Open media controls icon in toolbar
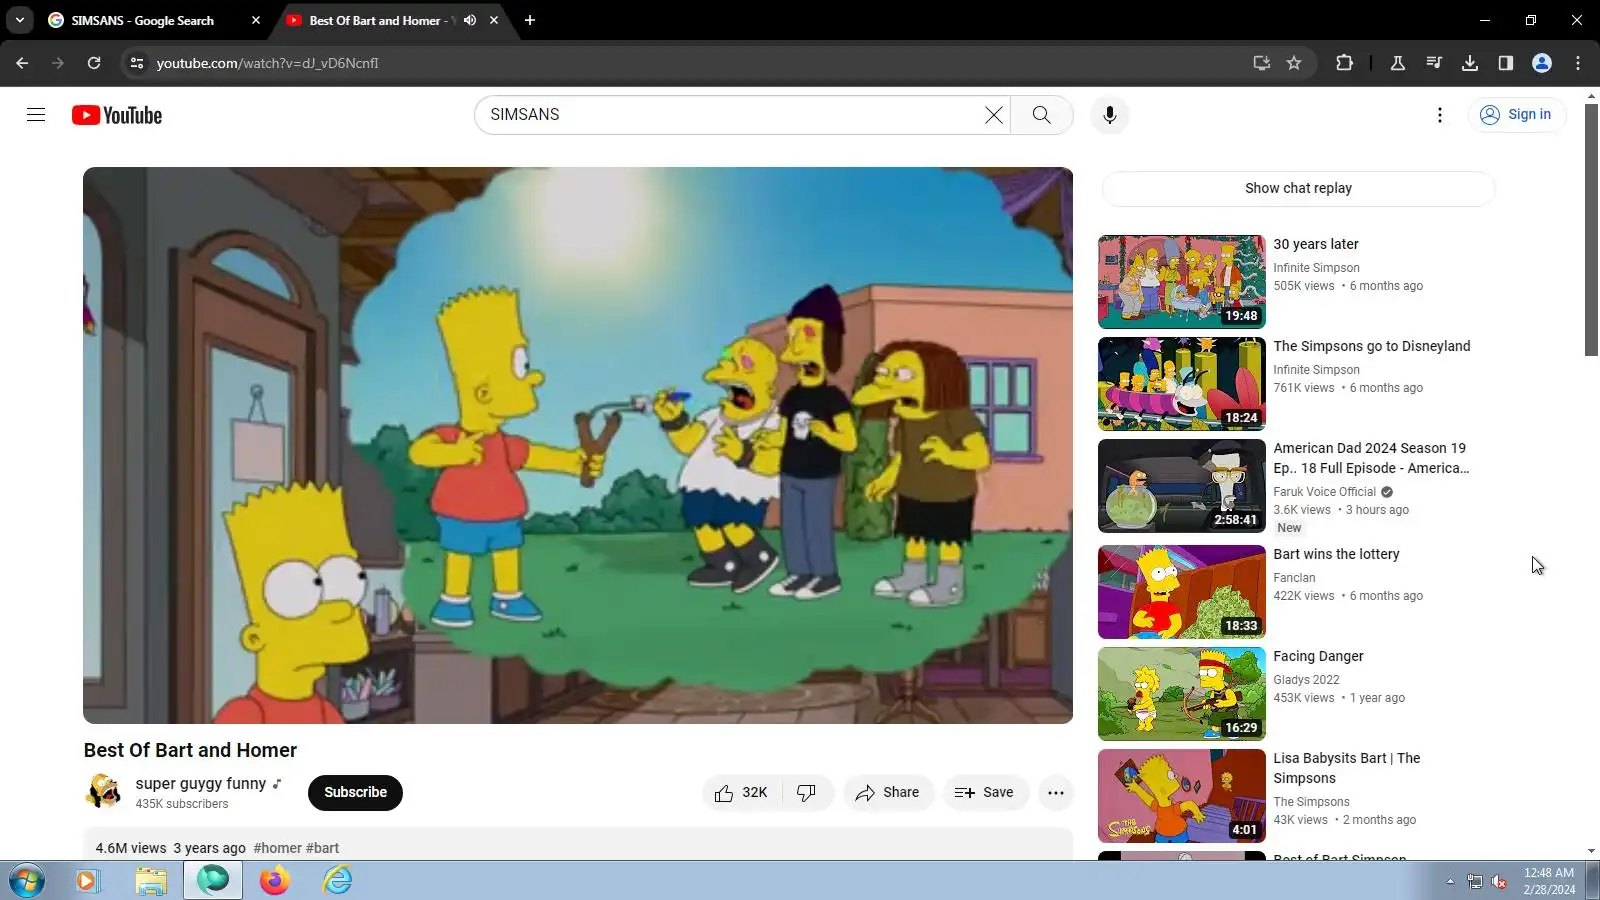This screenshot has height=900, width=1600. (1434, 63)
